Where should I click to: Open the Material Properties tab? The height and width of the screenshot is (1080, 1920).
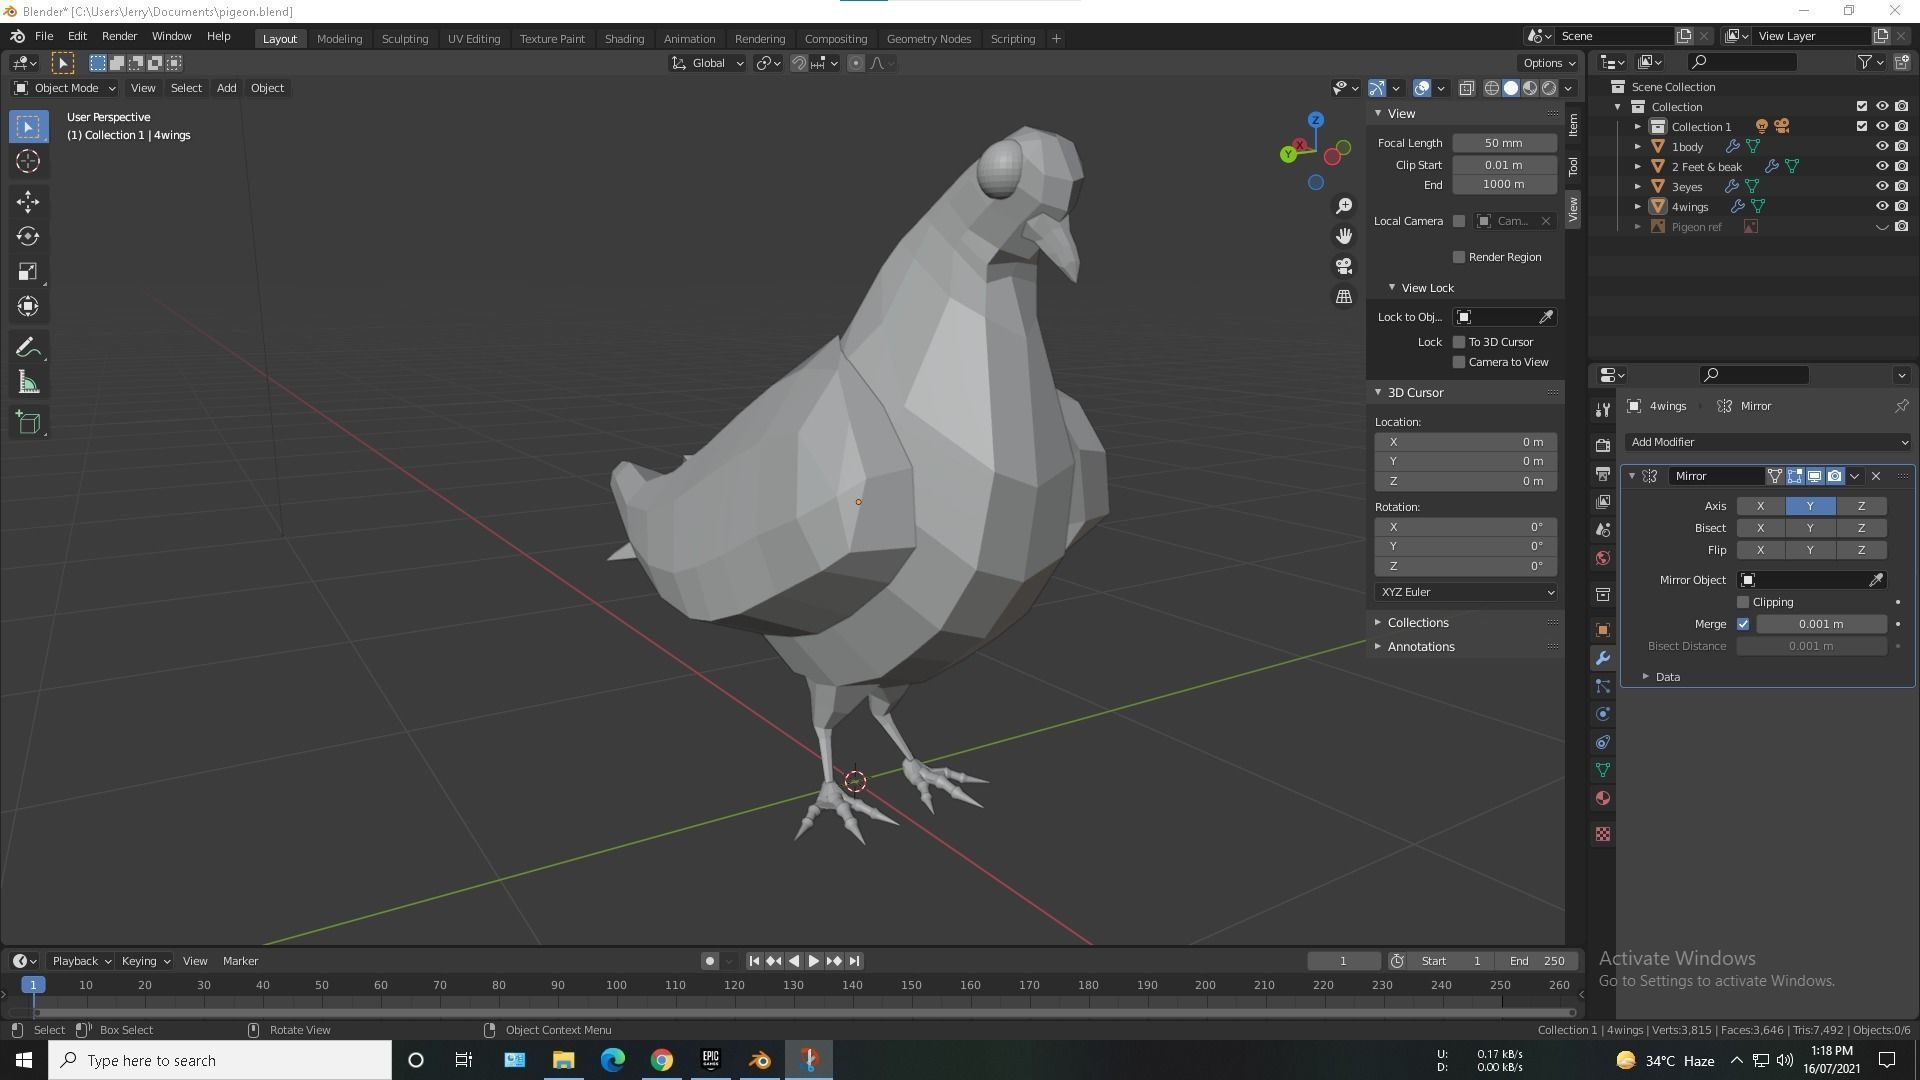(x=1602, y=798)
